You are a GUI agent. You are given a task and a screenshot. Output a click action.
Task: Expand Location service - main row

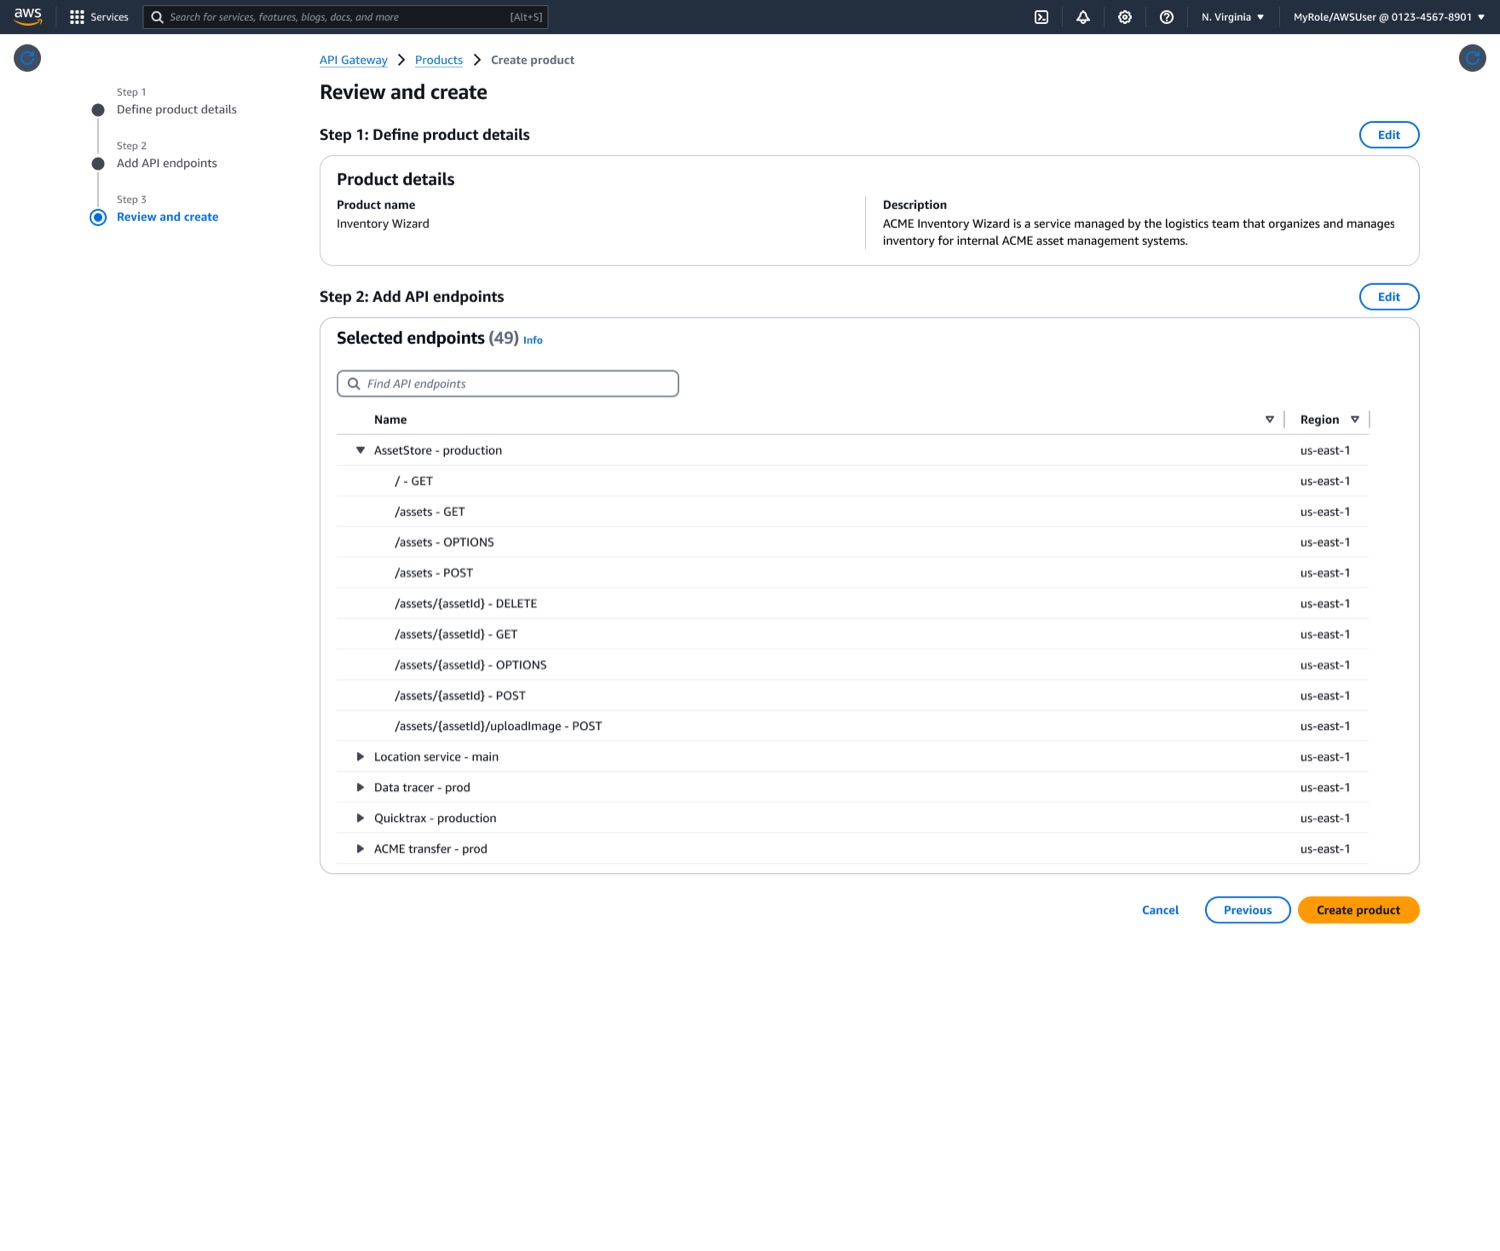[x=360, y=757]
